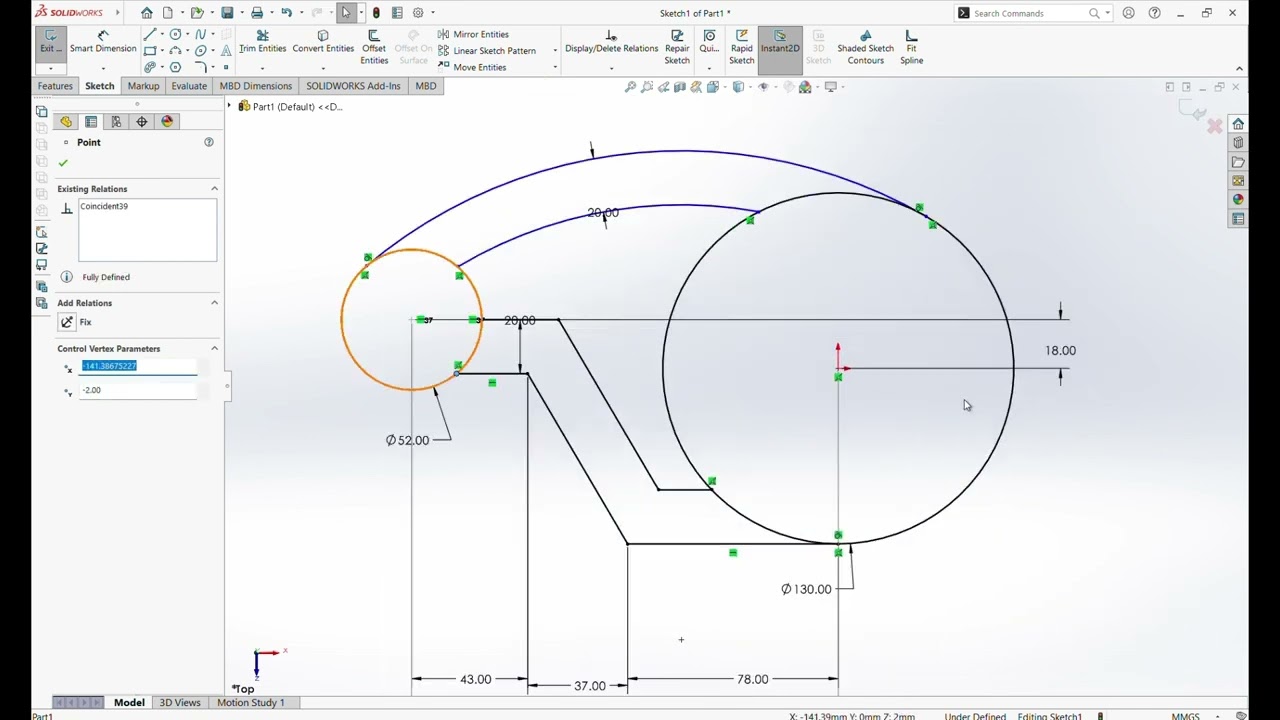Select the Sketch Fillet tool
The image size is (1280, 720).
click(200, 67)
